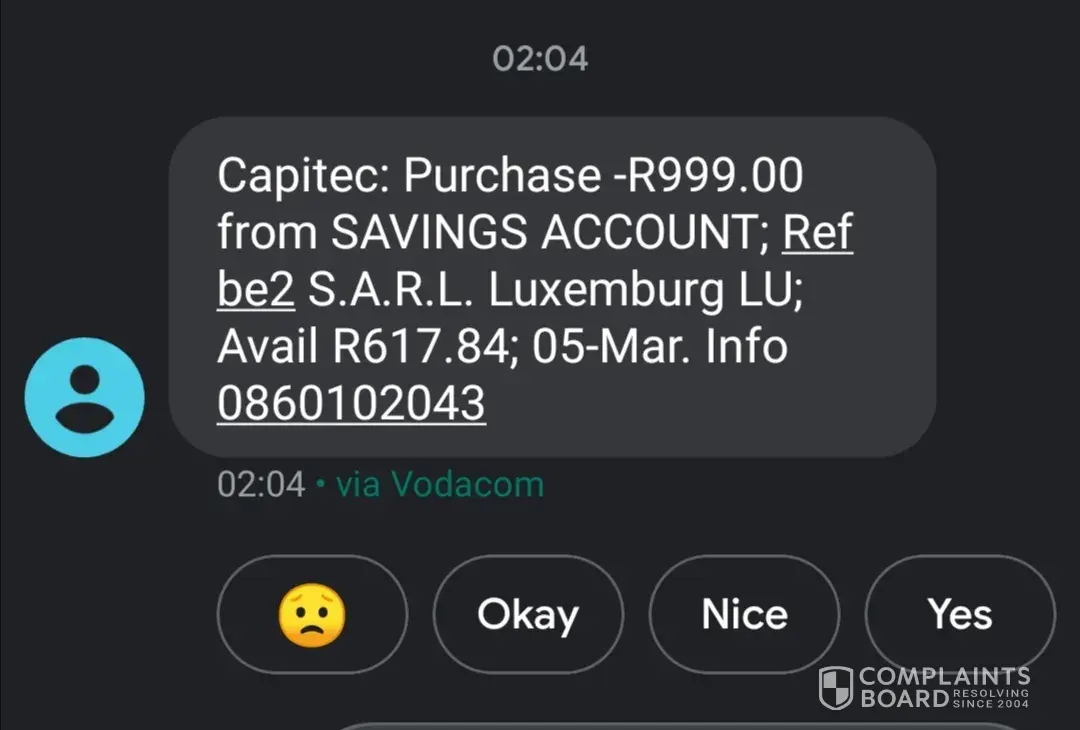Tap the 02:04 timestamp above the message
The width and height of the screenshot is (1080, 730).
(540, 59)
